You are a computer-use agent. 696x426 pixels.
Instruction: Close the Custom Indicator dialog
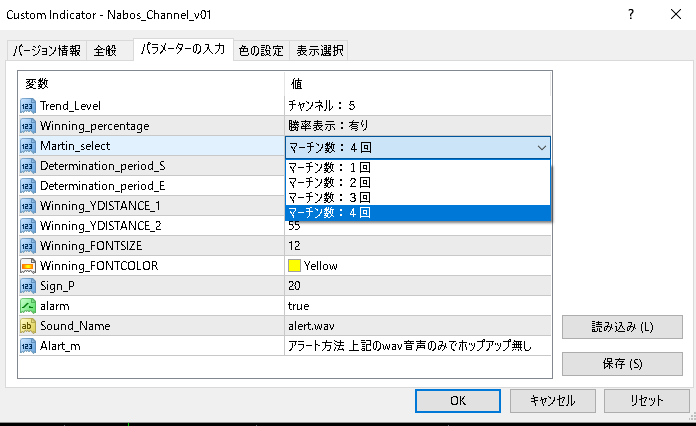click(676, 15)
